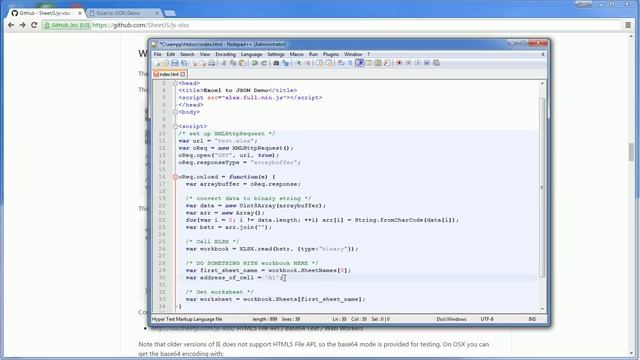
Task: Close the Excel to JSON Demo tab
Action: click(x=157, y=13)
